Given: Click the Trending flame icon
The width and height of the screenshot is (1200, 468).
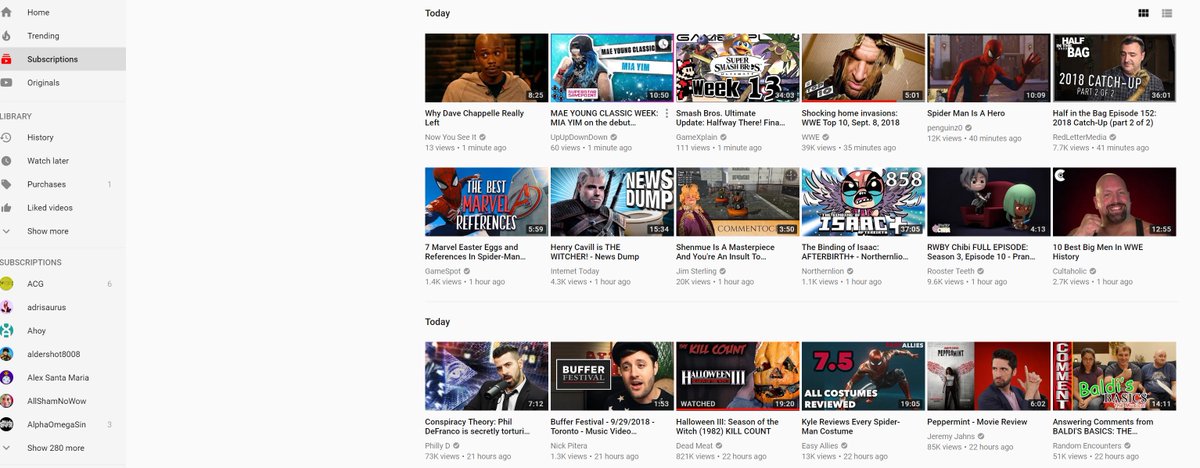Looking at the screenshot, I should click(x=7, y=36).
